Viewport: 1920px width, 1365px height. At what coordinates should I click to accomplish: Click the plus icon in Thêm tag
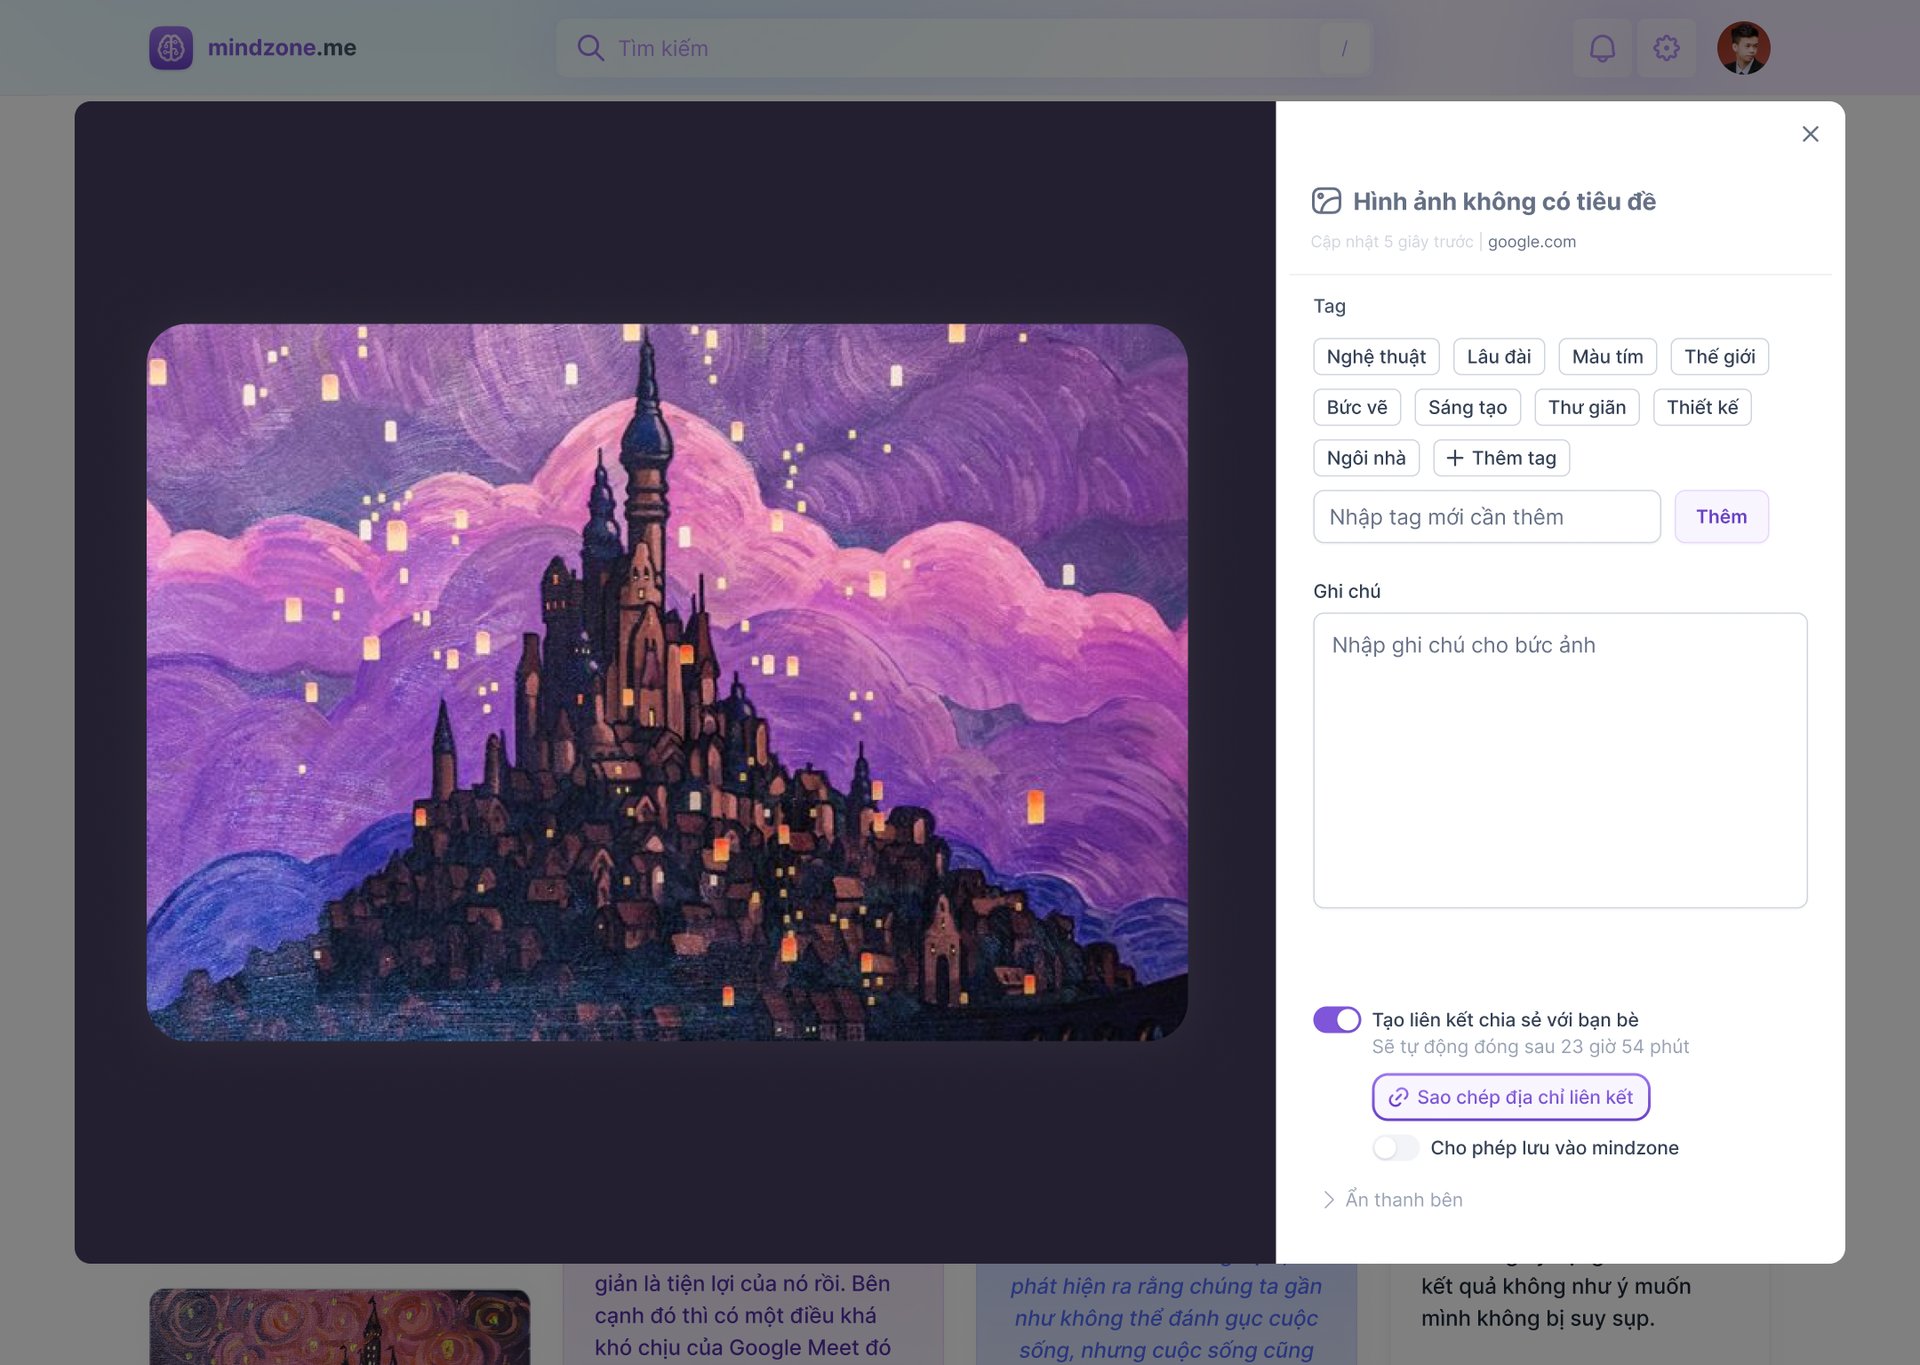tap(1455, 458)
